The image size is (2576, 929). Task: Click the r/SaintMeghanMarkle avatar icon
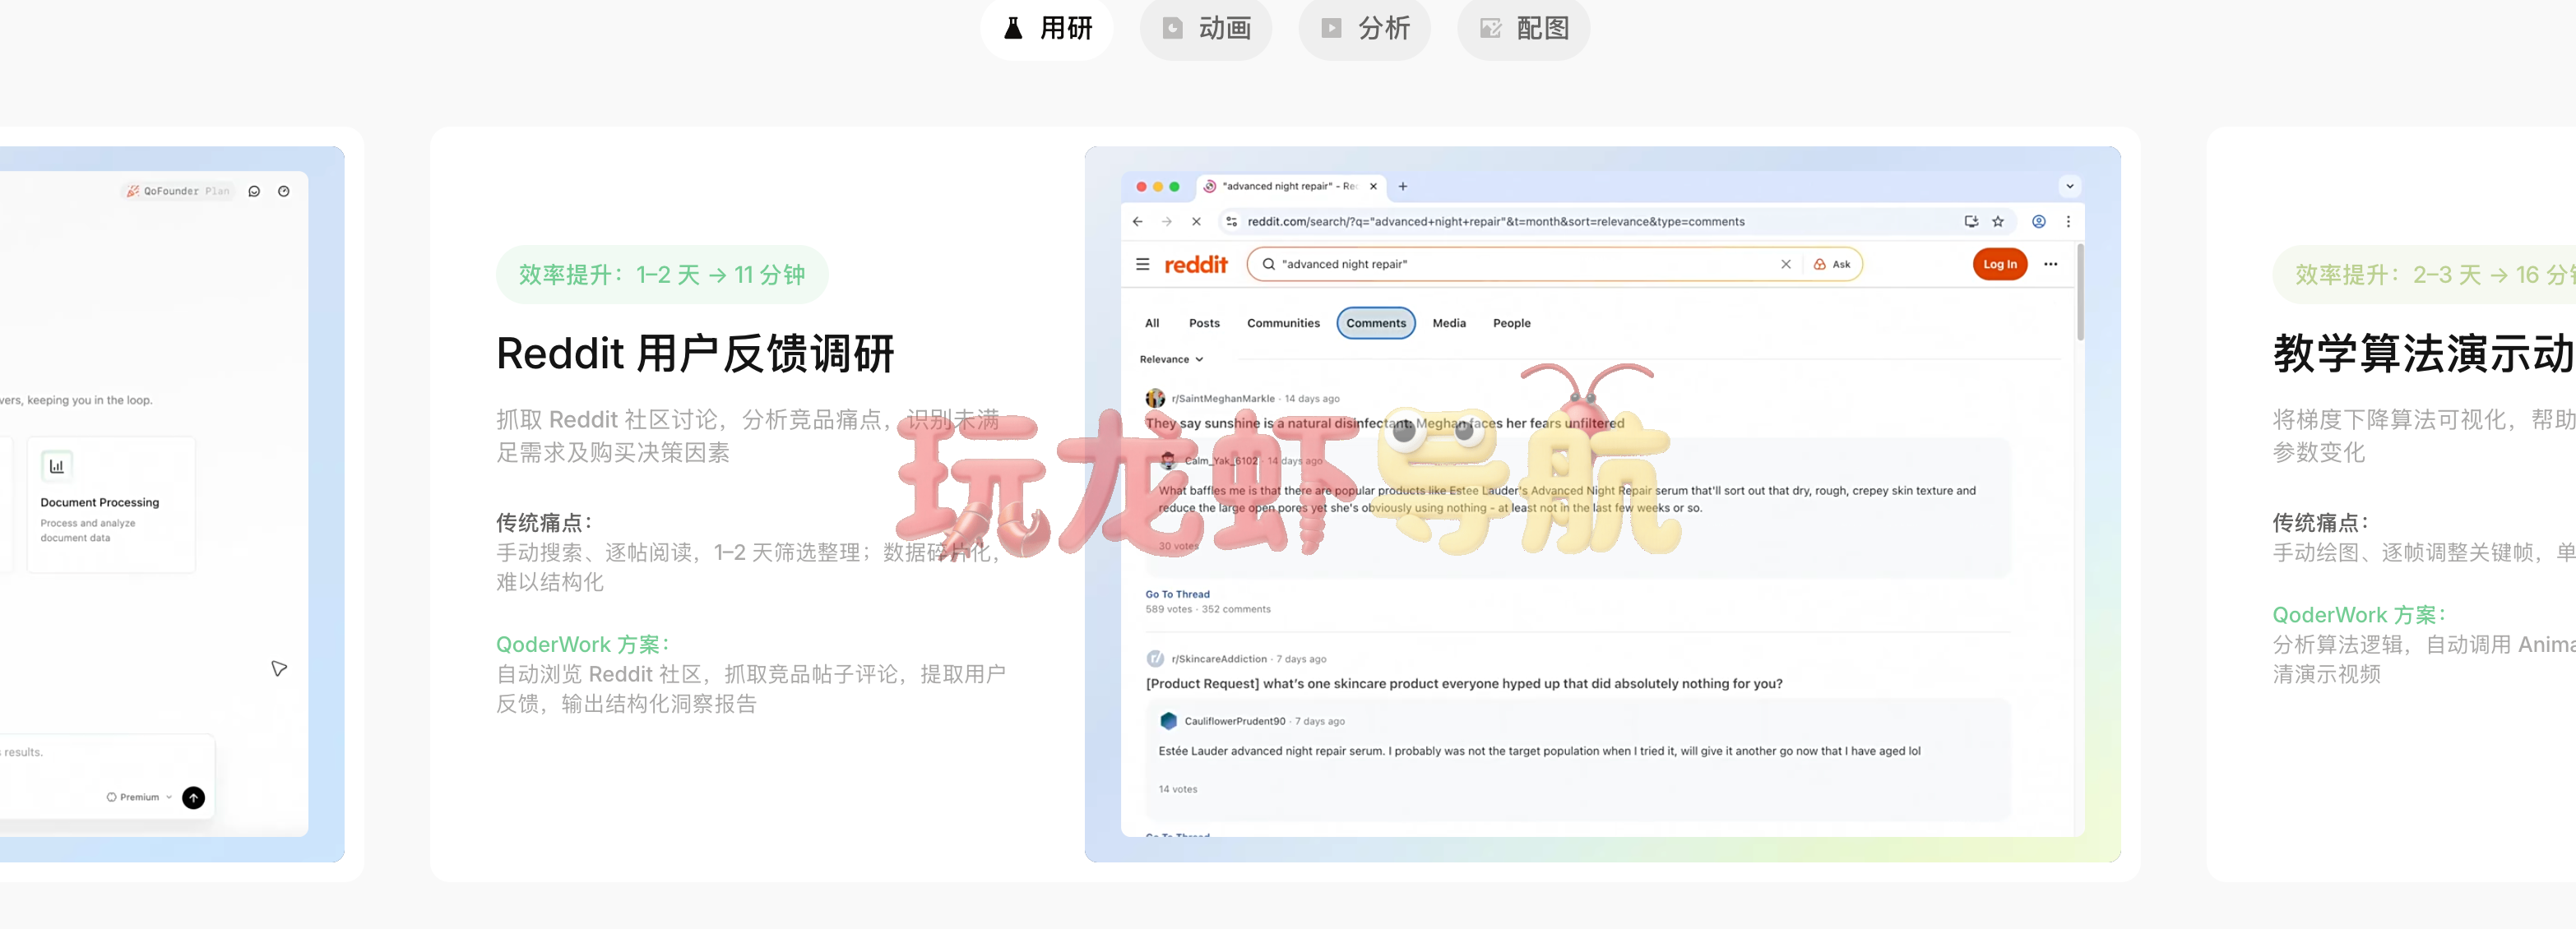point(1155,398)
